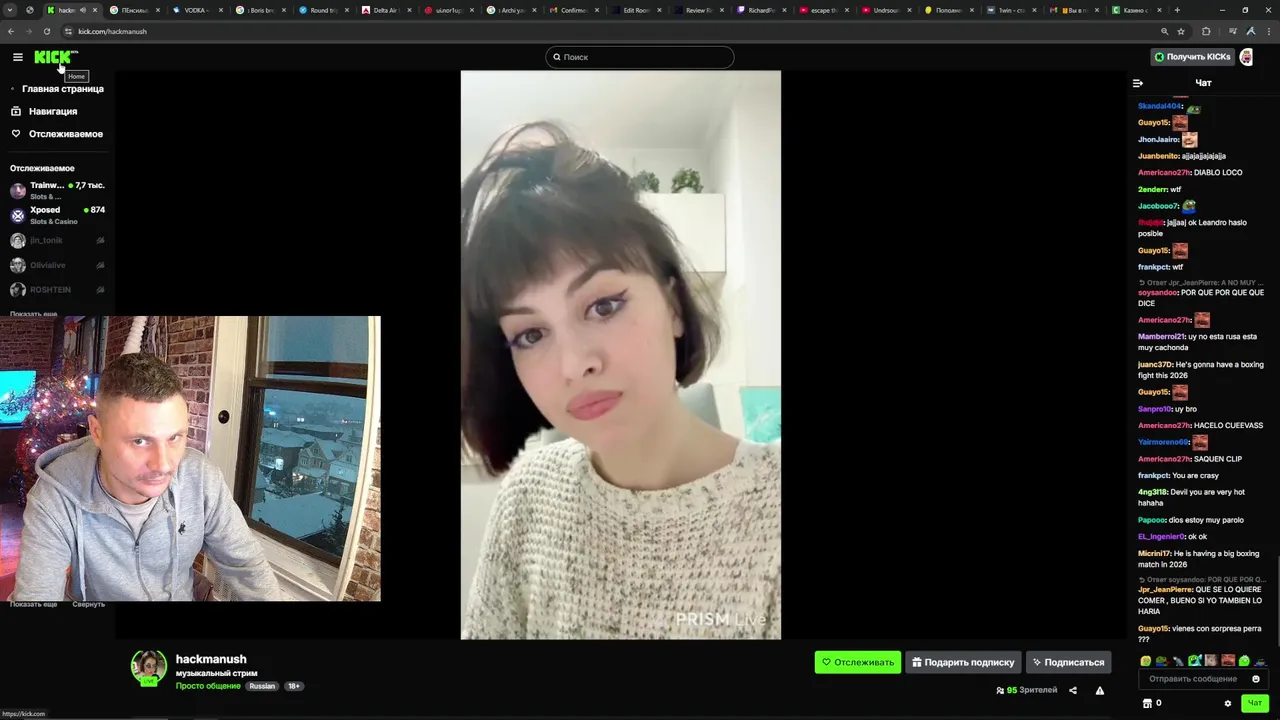Click the green Чат send button

[1254, 703]
